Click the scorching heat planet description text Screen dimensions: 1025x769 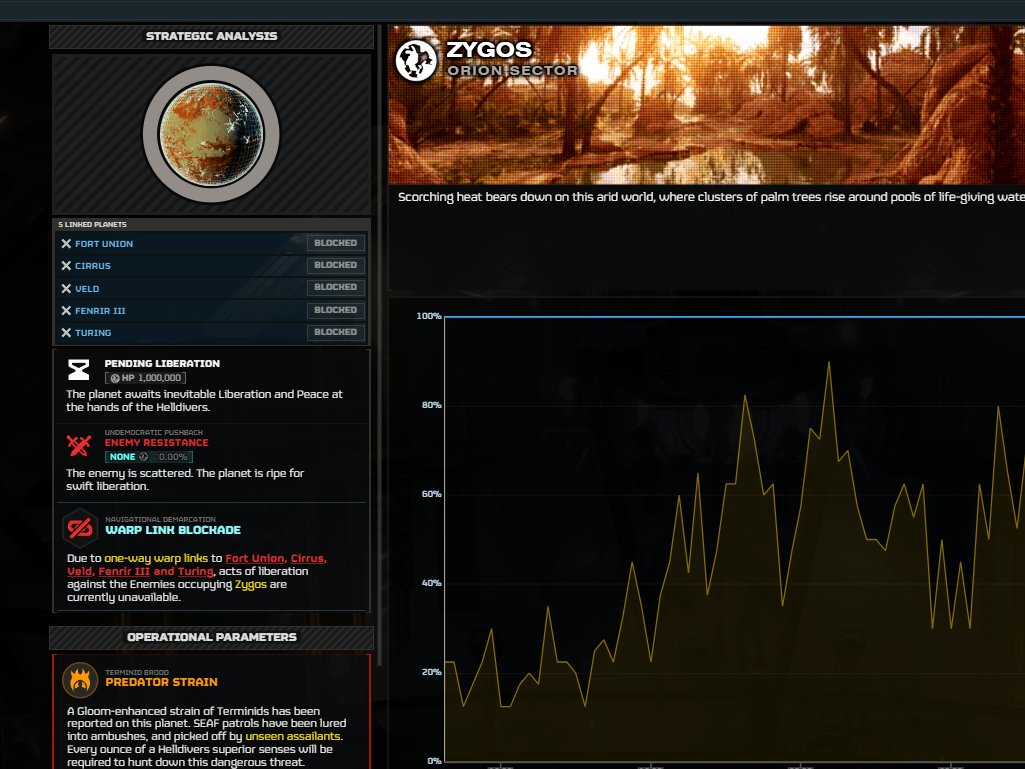pos(711,197)
